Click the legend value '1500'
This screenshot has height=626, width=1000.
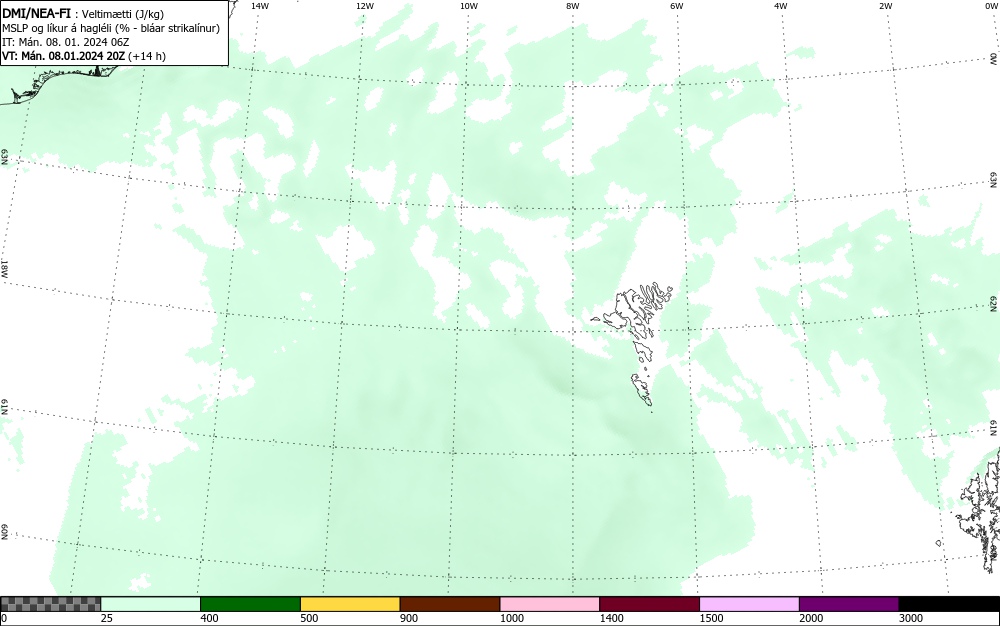pyautogui.click(x=711, y=618)
